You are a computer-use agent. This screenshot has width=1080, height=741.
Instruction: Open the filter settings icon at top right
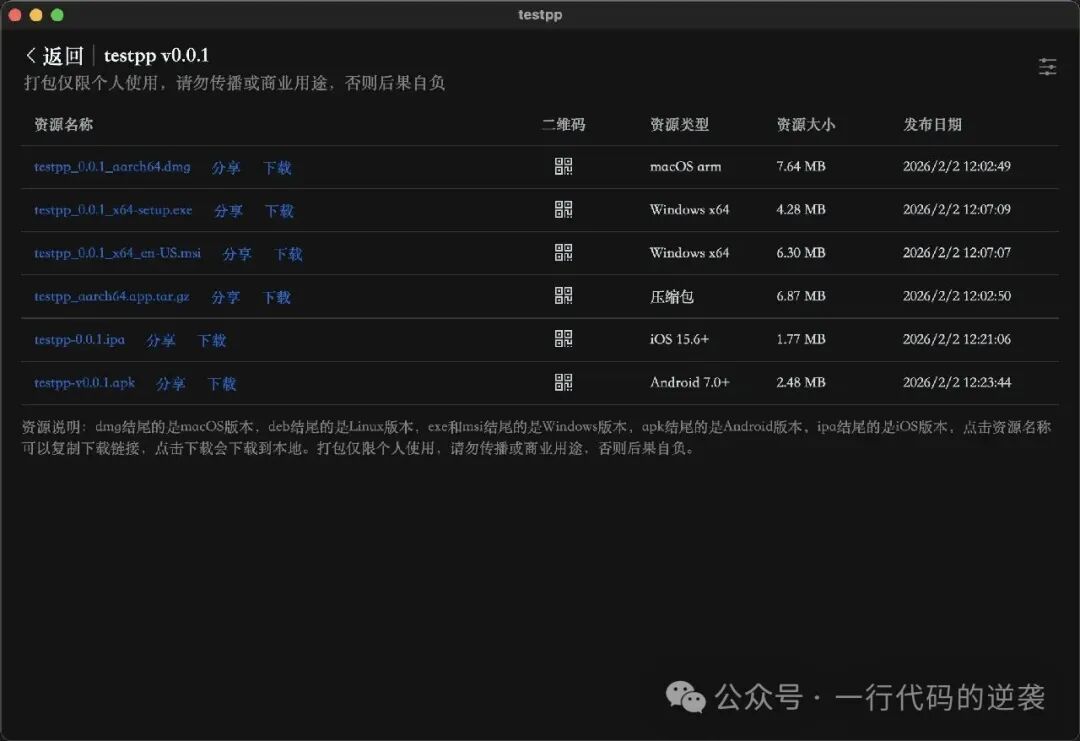point(1047,66)
